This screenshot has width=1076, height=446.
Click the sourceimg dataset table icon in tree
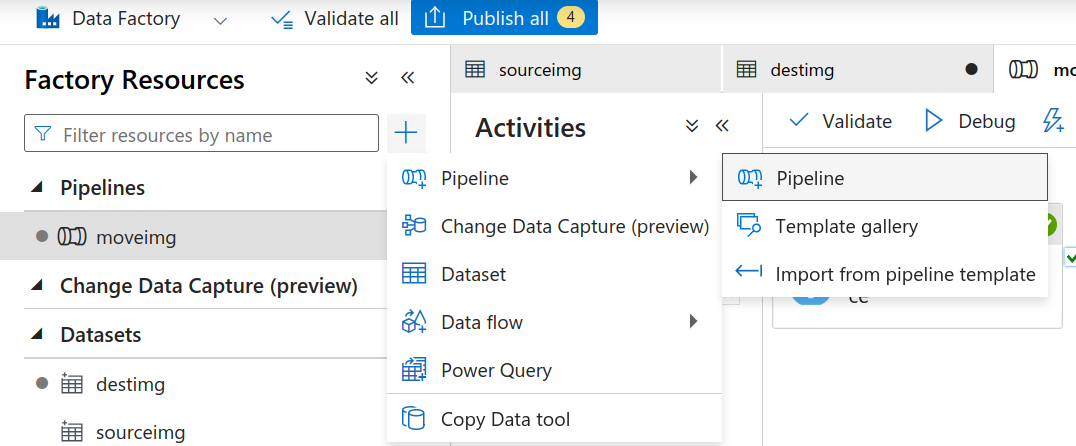point(71,432)
